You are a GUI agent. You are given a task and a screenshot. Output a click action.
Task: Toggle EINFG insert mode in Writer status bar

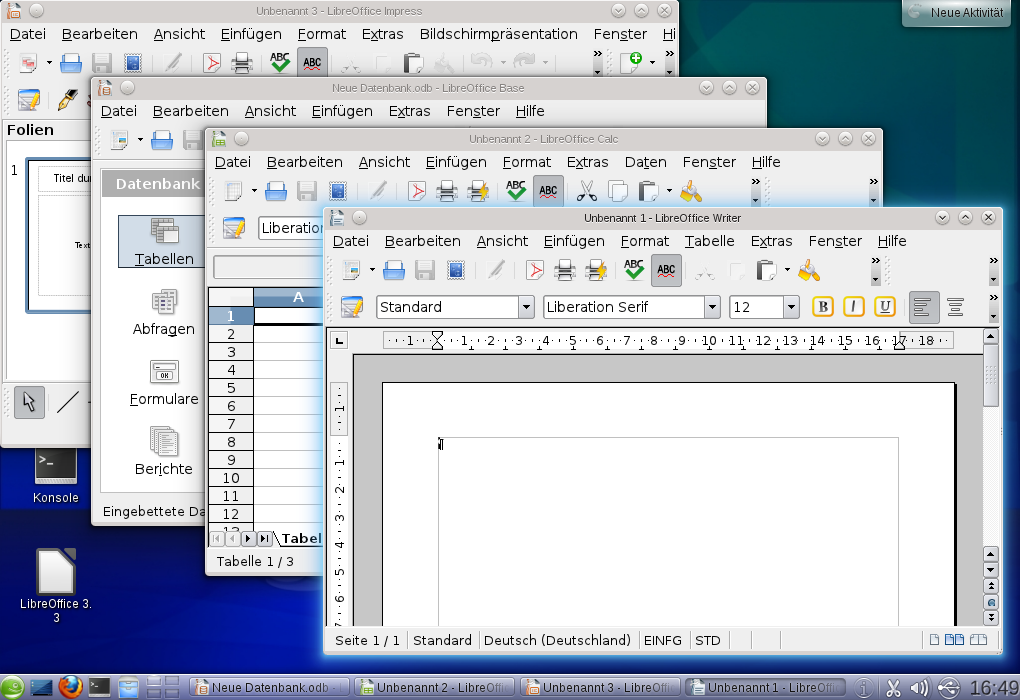tap(662, 641)
